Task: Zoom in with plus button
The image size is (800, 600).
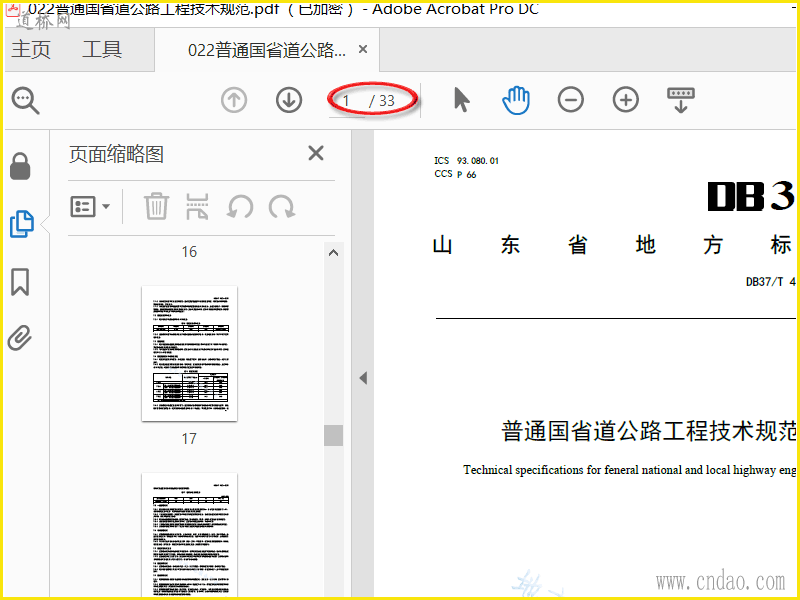Action: (626, 99)
